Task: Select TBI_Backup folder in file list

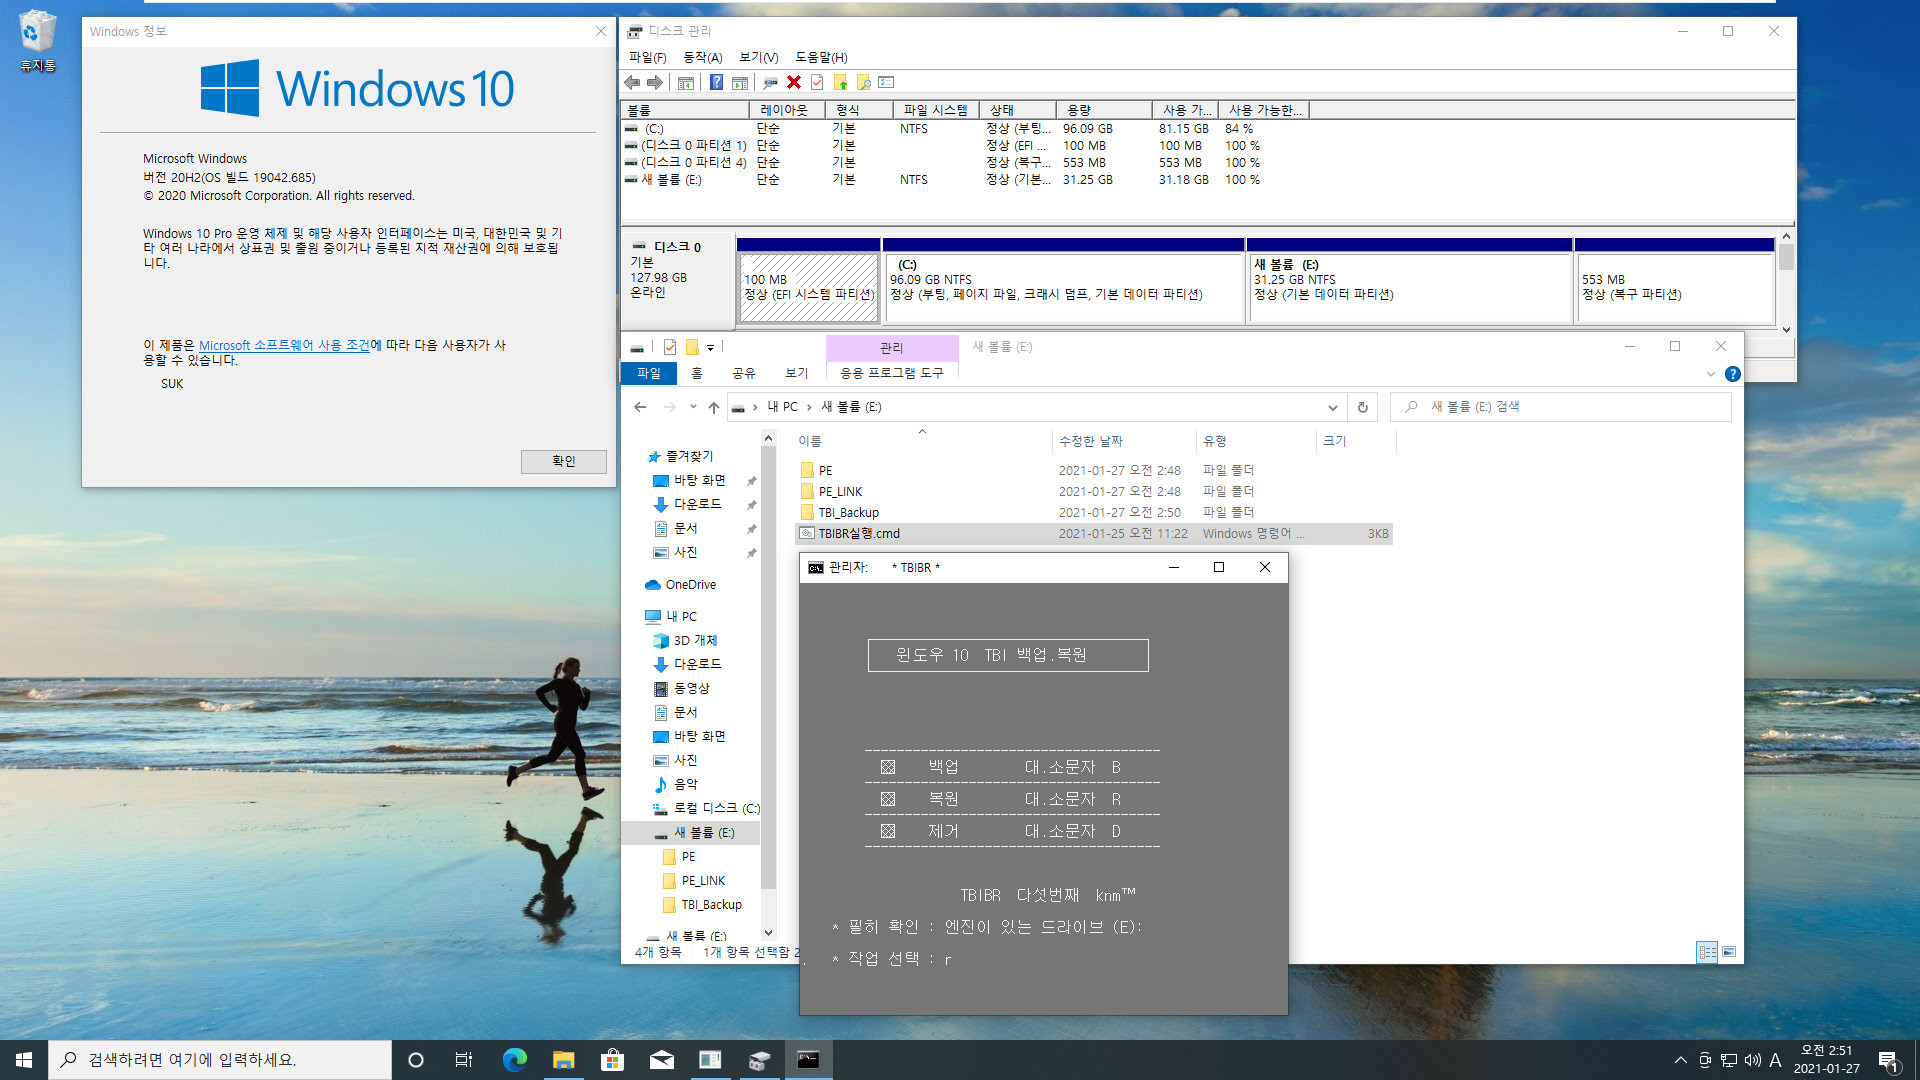Action: (848, 513)
